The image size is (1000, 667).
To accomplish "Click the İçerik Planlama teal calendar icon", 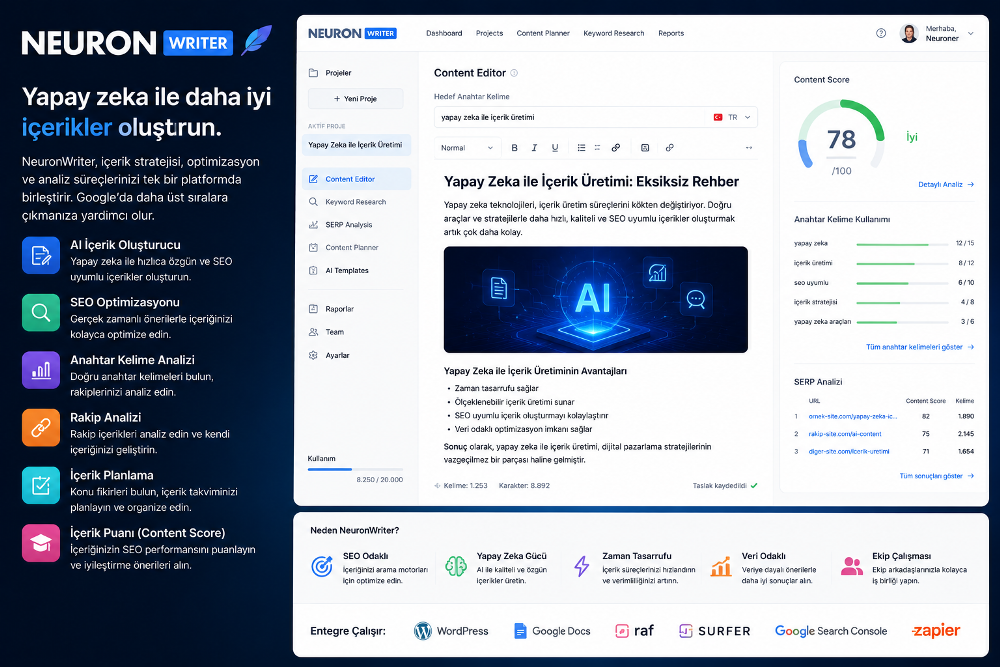I will pos(41,485).
